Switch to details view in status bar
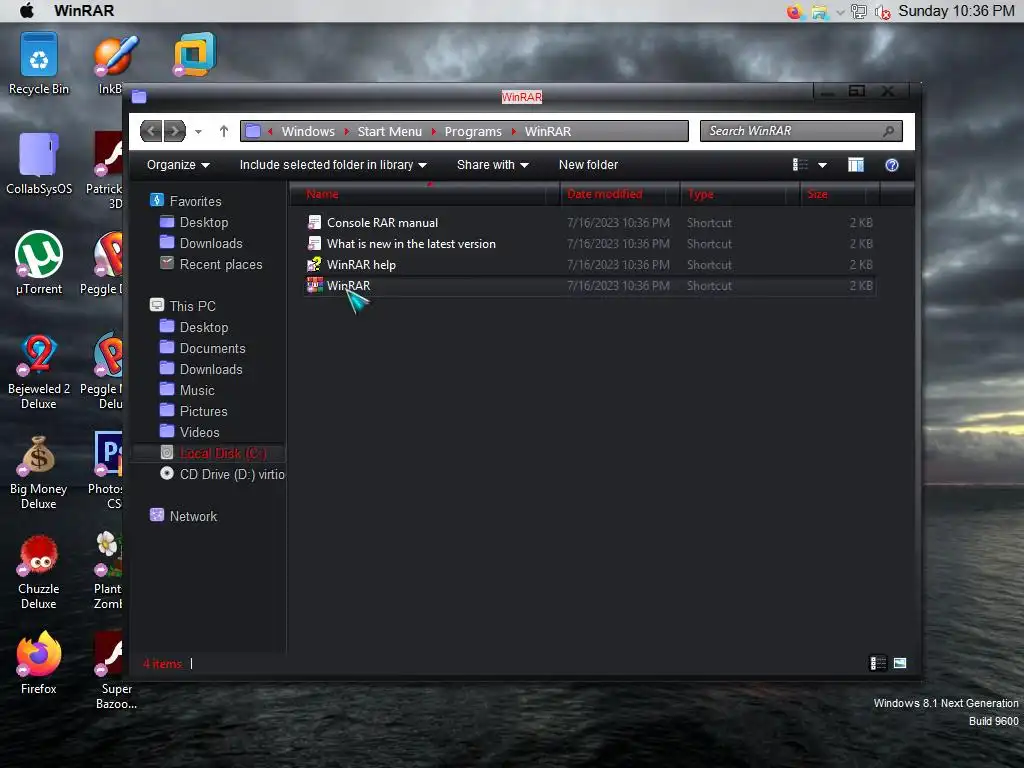This screenshot has height=768, width=1024. [878, 664]
